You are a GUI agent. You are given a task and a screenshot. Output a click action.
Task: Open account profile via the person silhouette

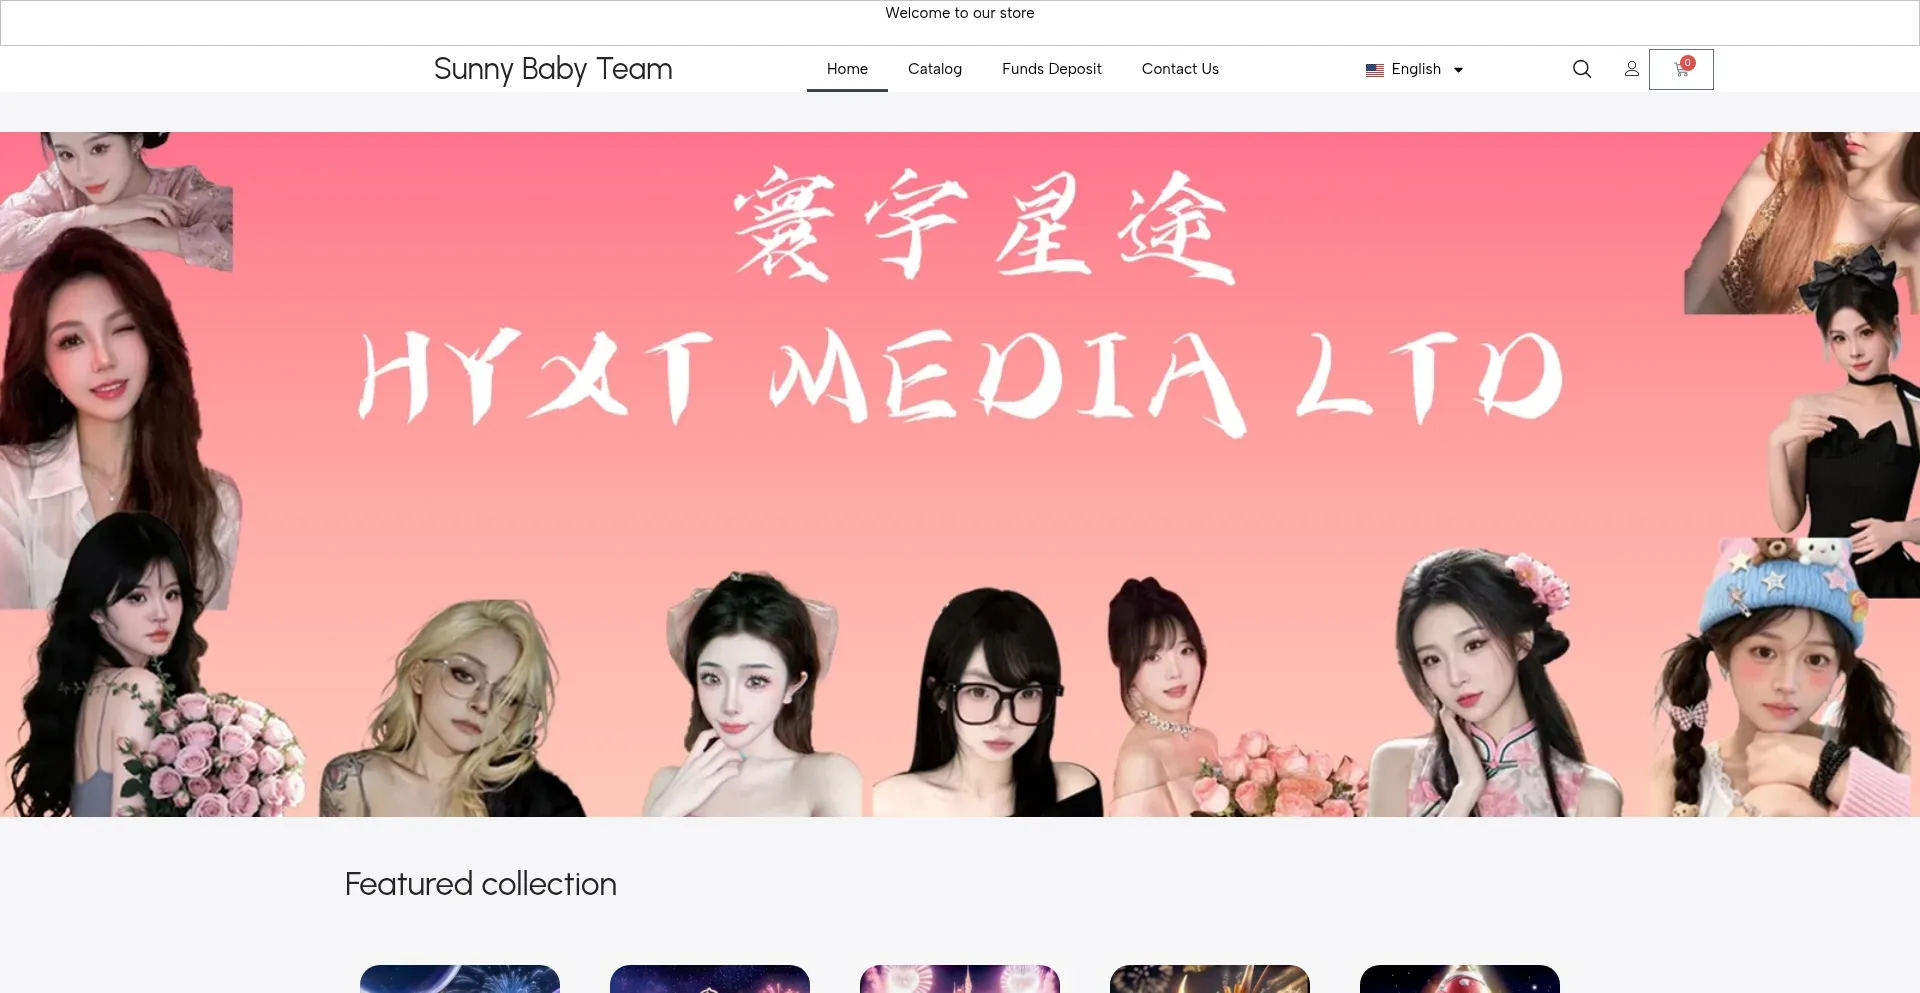click(x=1632, y=69)
